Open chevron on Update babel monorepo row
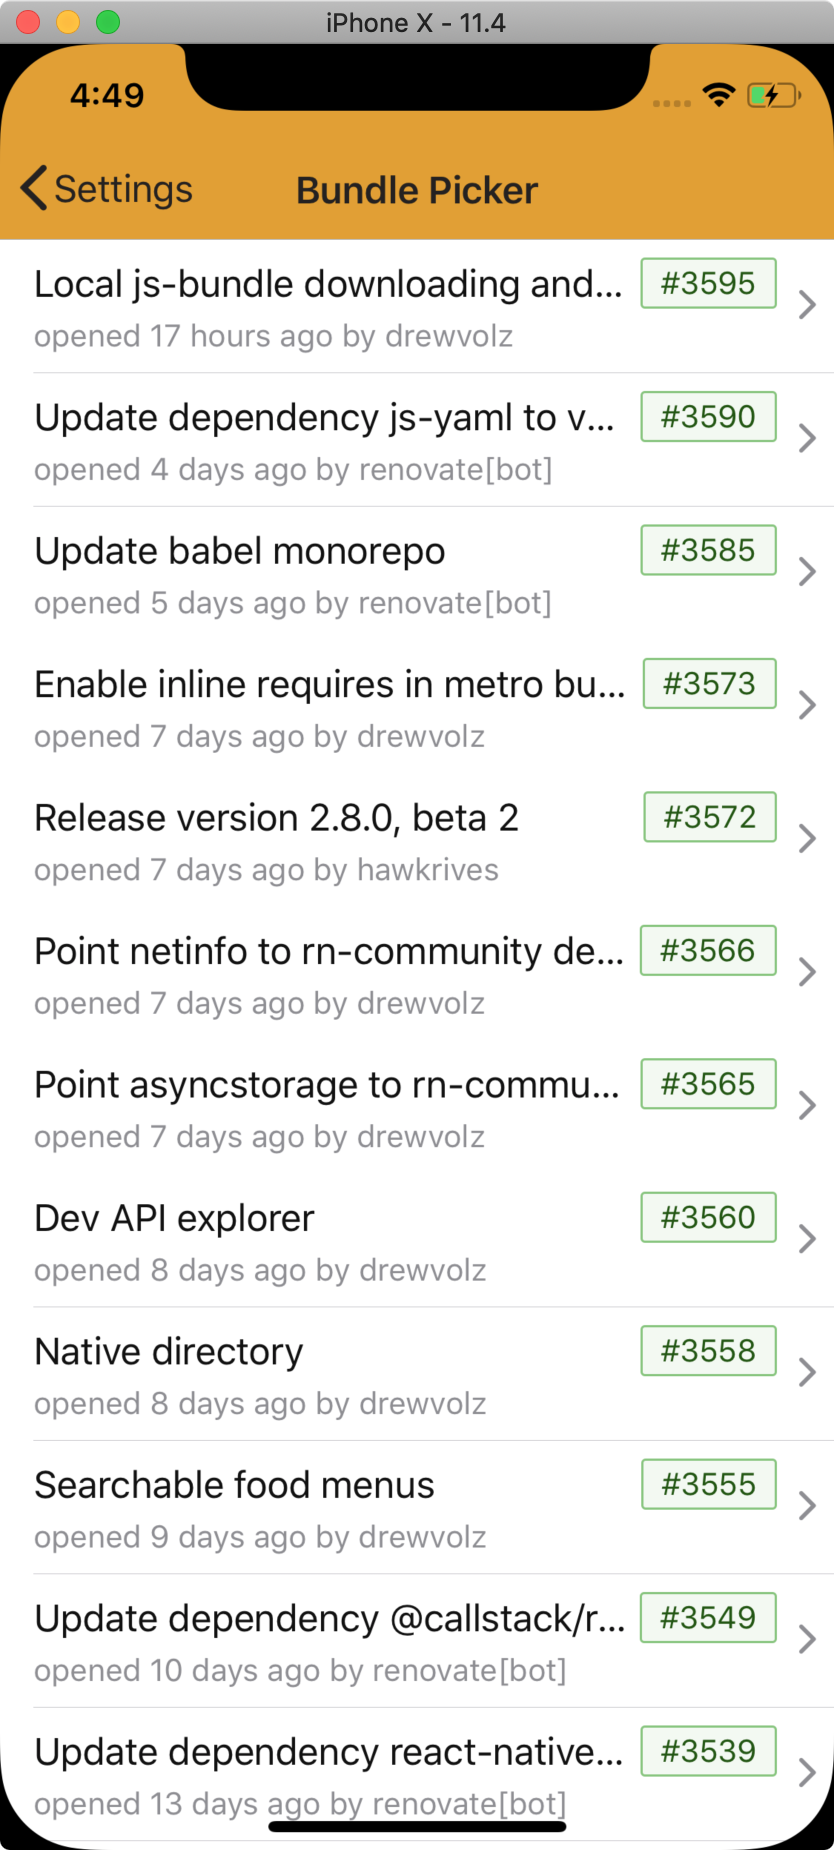Image resolution: width=834 pixels, height=1850 pixels. coord(807,572)
